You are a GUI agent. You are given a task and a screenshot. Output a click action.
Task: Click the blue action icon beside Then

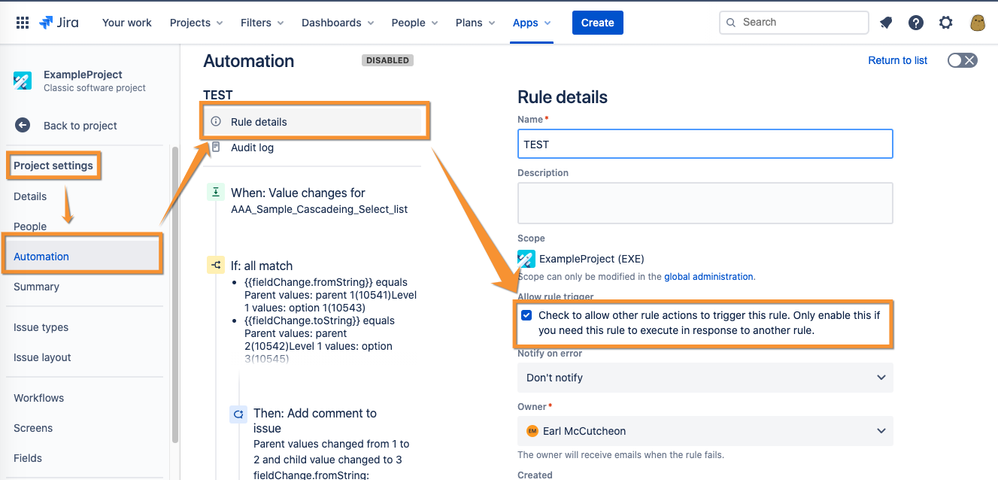click(239, 414)
